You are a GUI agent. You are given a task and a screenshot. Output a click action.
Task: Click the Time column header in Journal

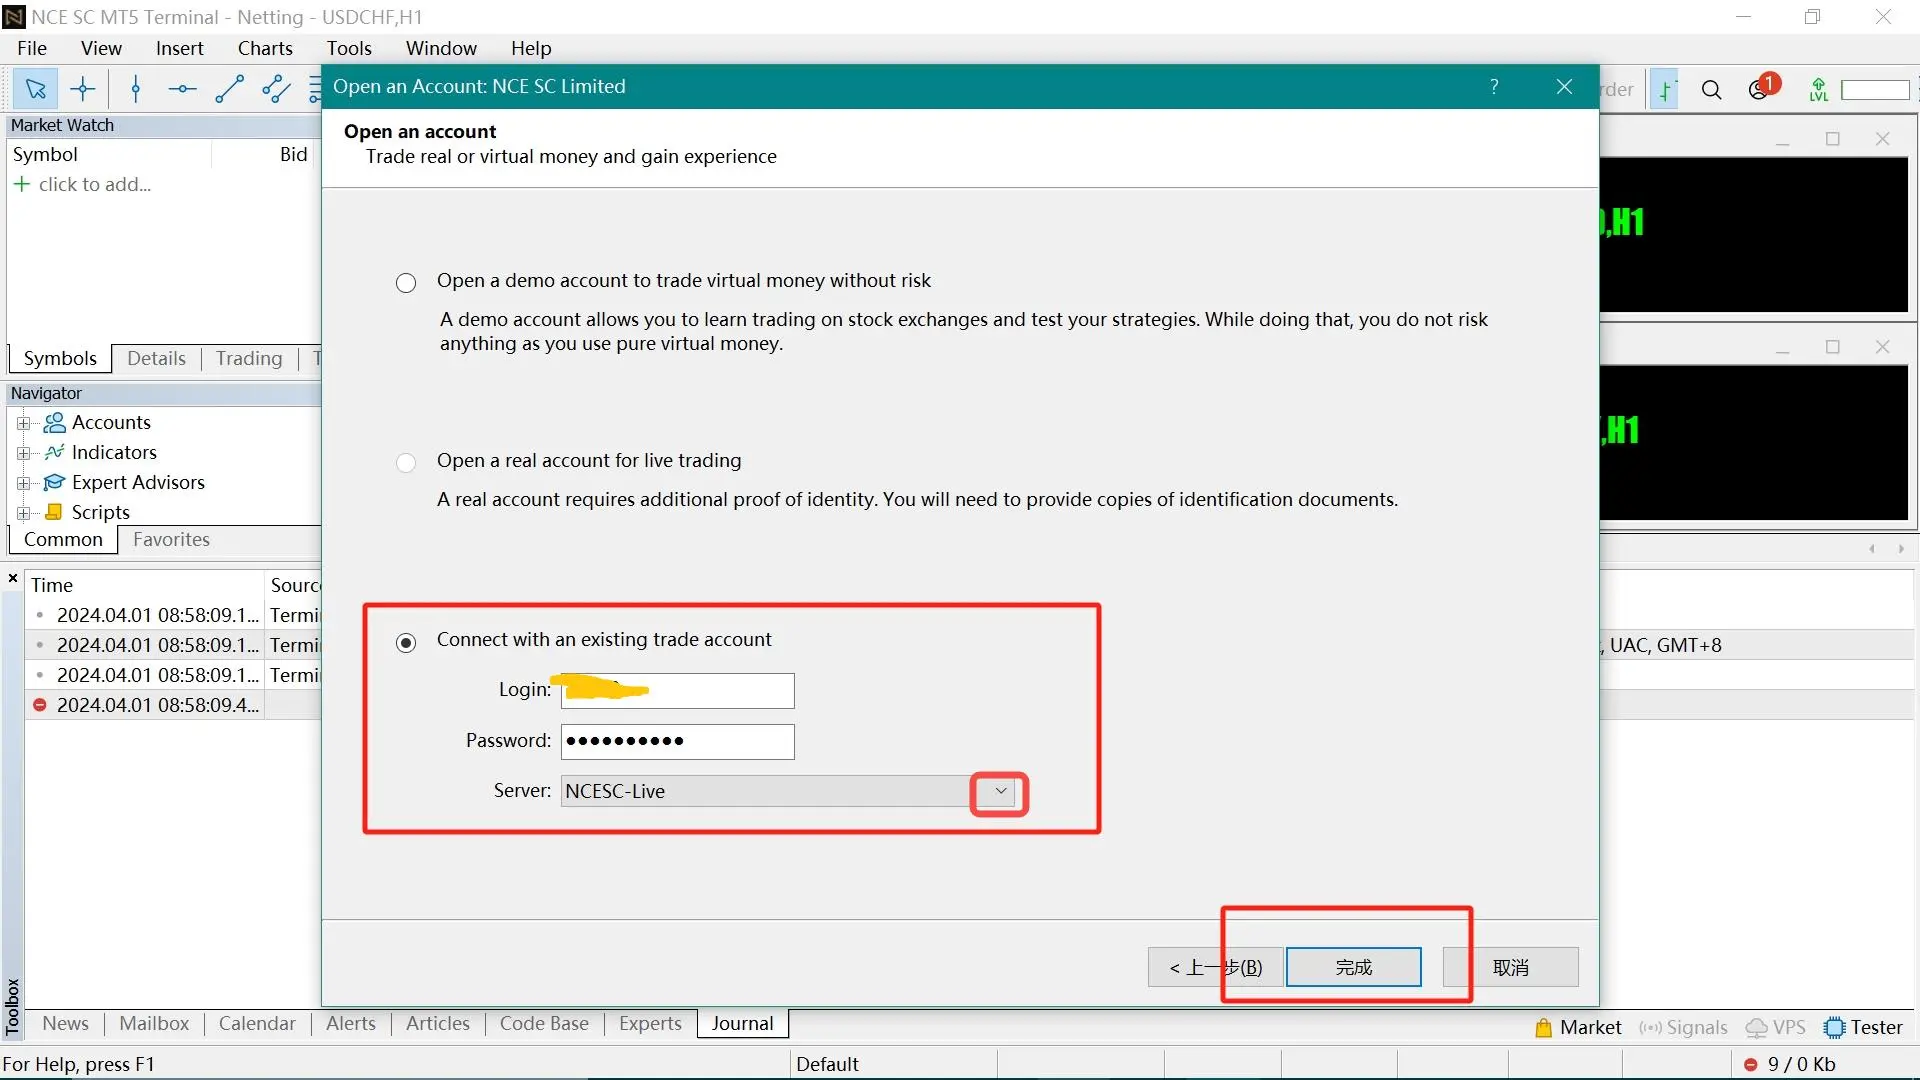point(144,586)
